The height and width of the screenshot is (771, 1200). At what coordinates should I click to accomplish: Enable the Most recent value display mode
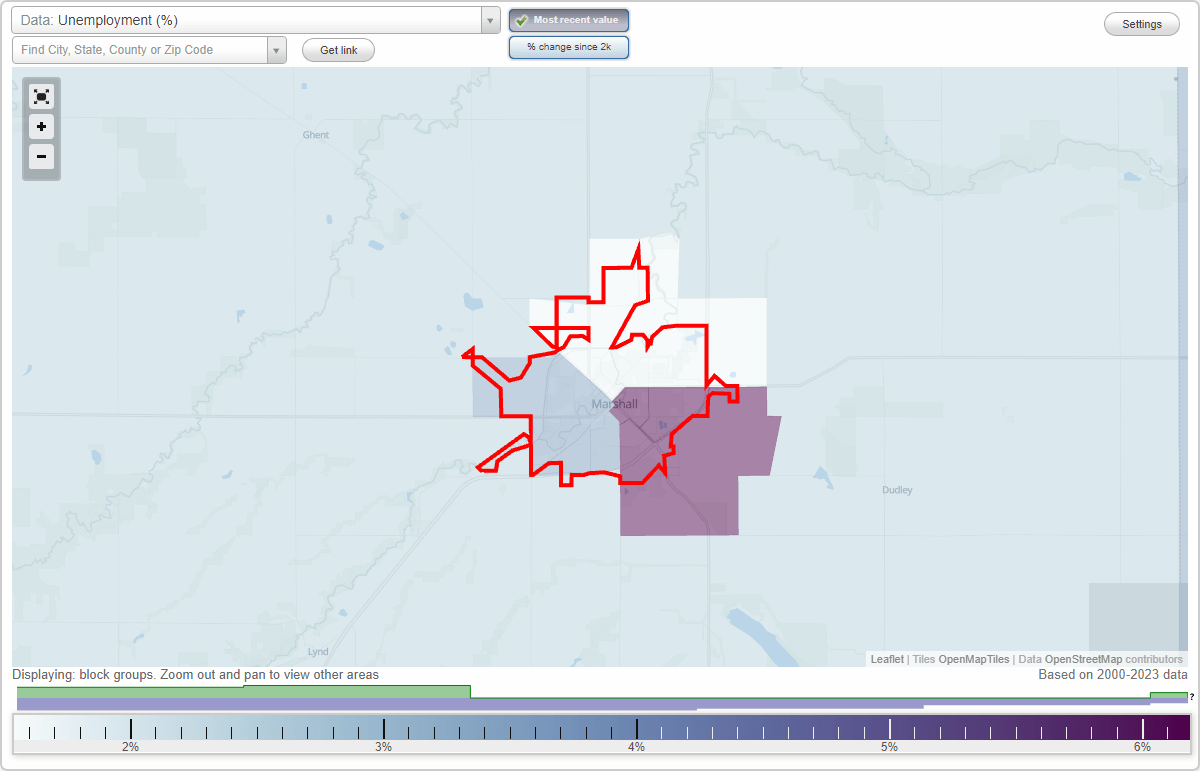(x=568, y=19)
